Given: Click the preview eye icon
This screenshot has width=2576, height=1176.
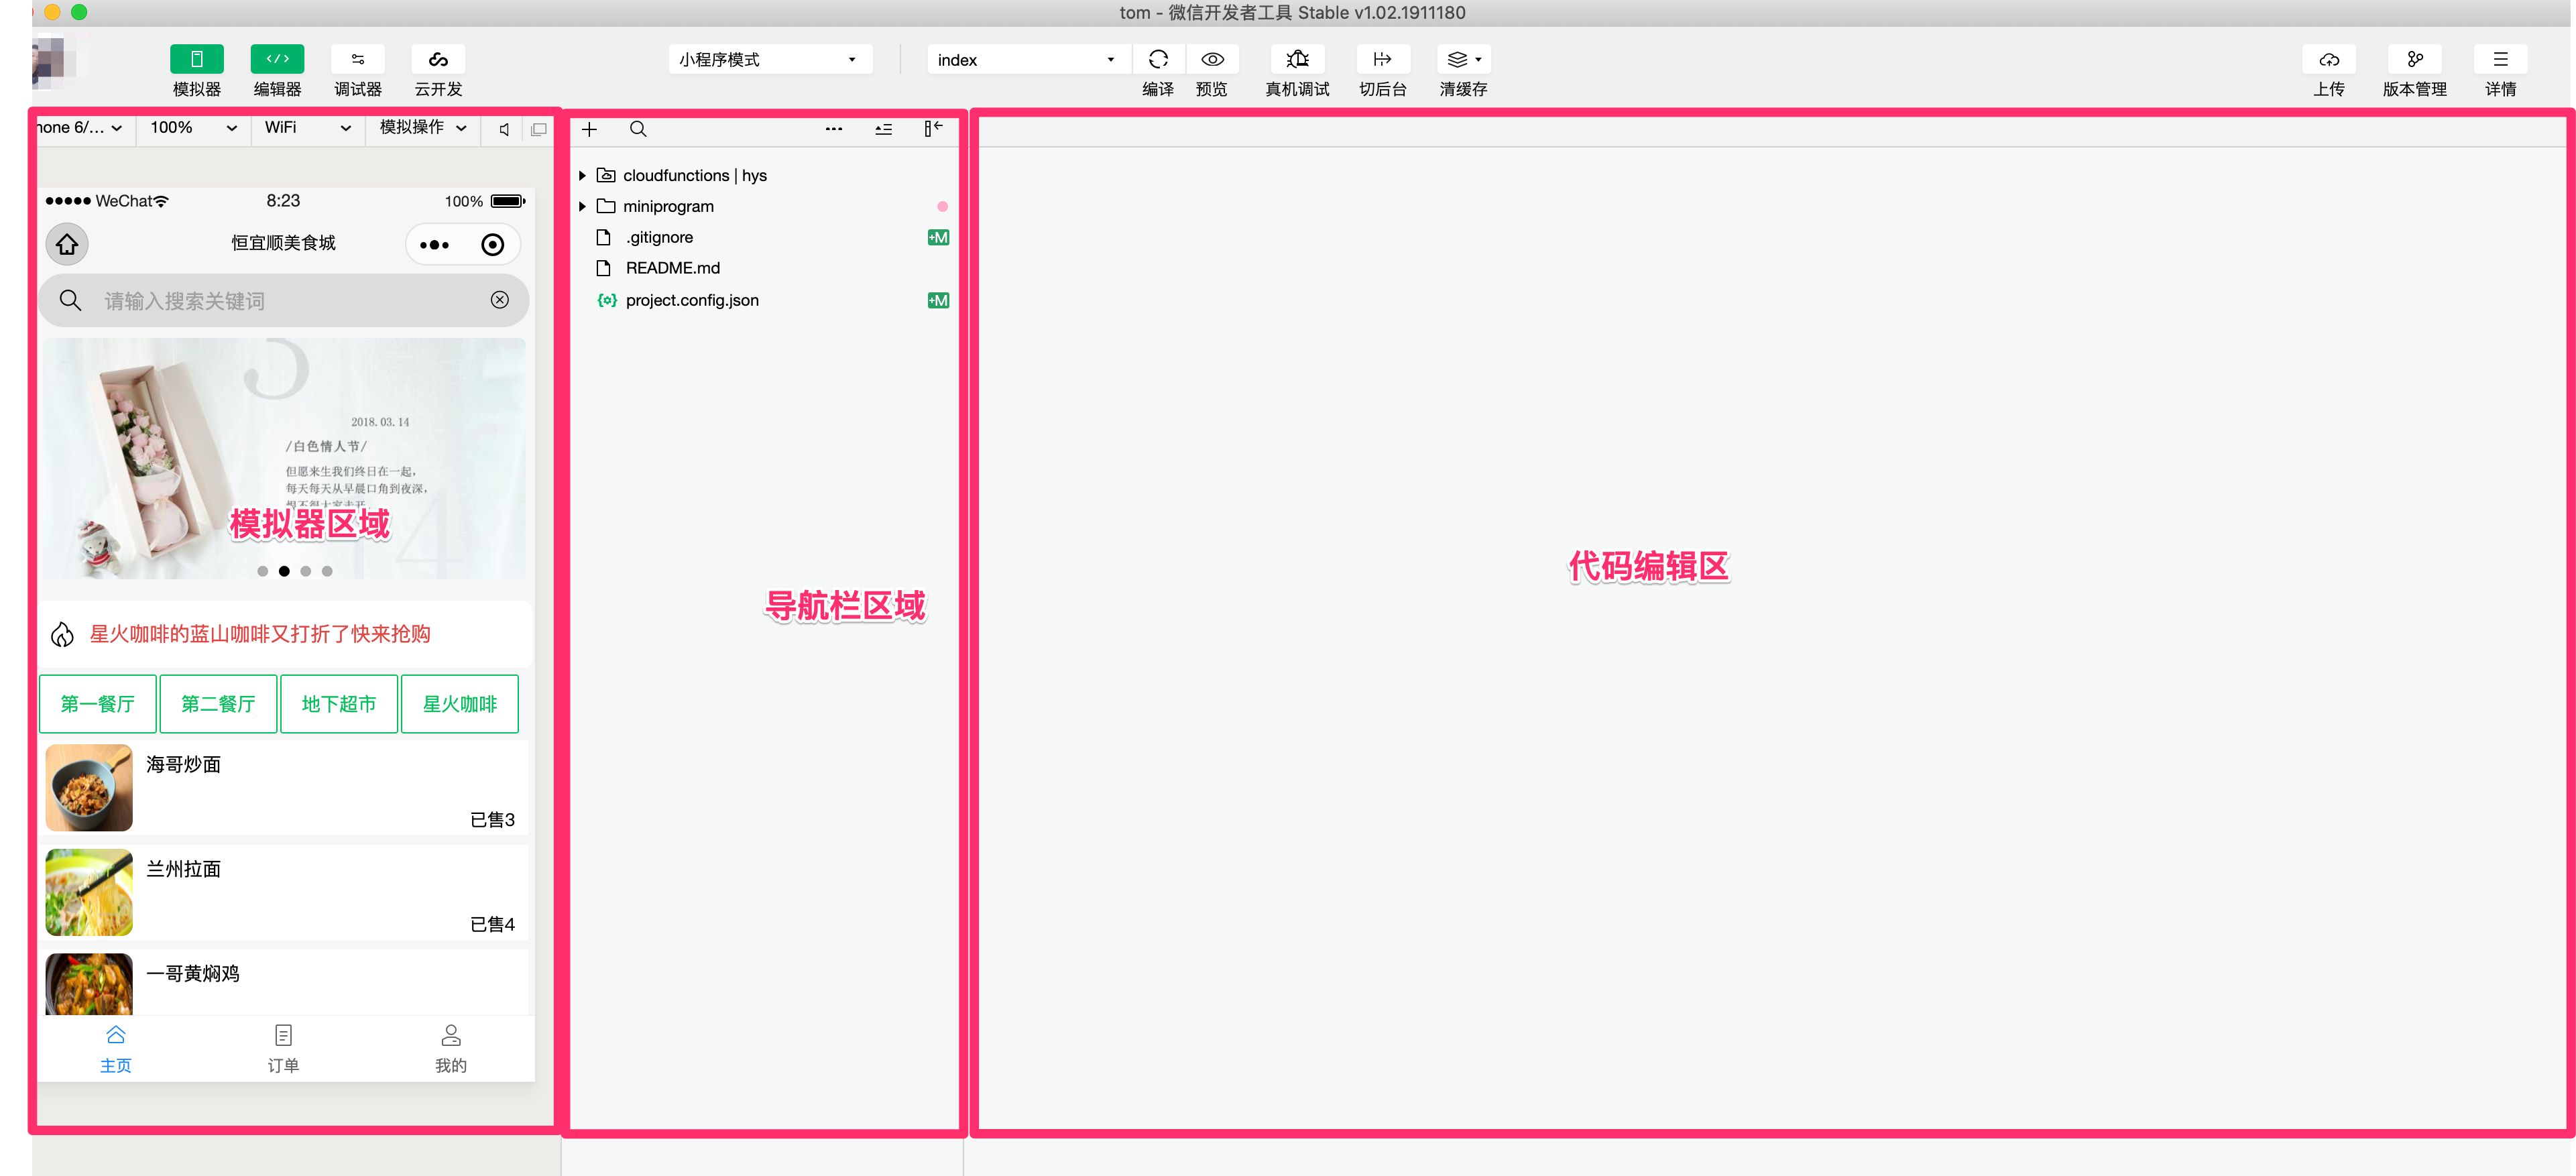Looking at the screenshot, I should (1212, 59).
